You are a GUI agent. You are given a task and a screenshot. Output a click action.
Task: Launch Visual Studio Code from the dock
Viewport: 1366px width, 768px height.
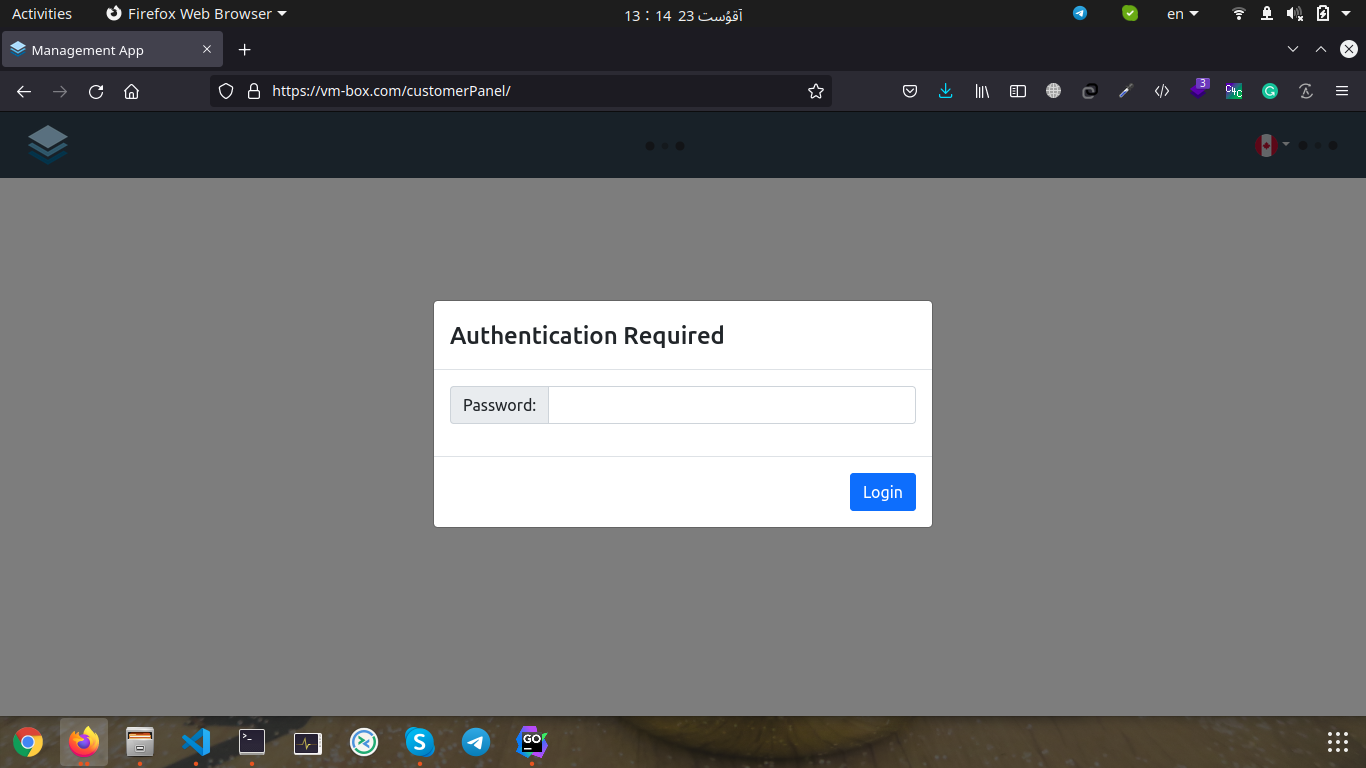[x=196, y=742]
